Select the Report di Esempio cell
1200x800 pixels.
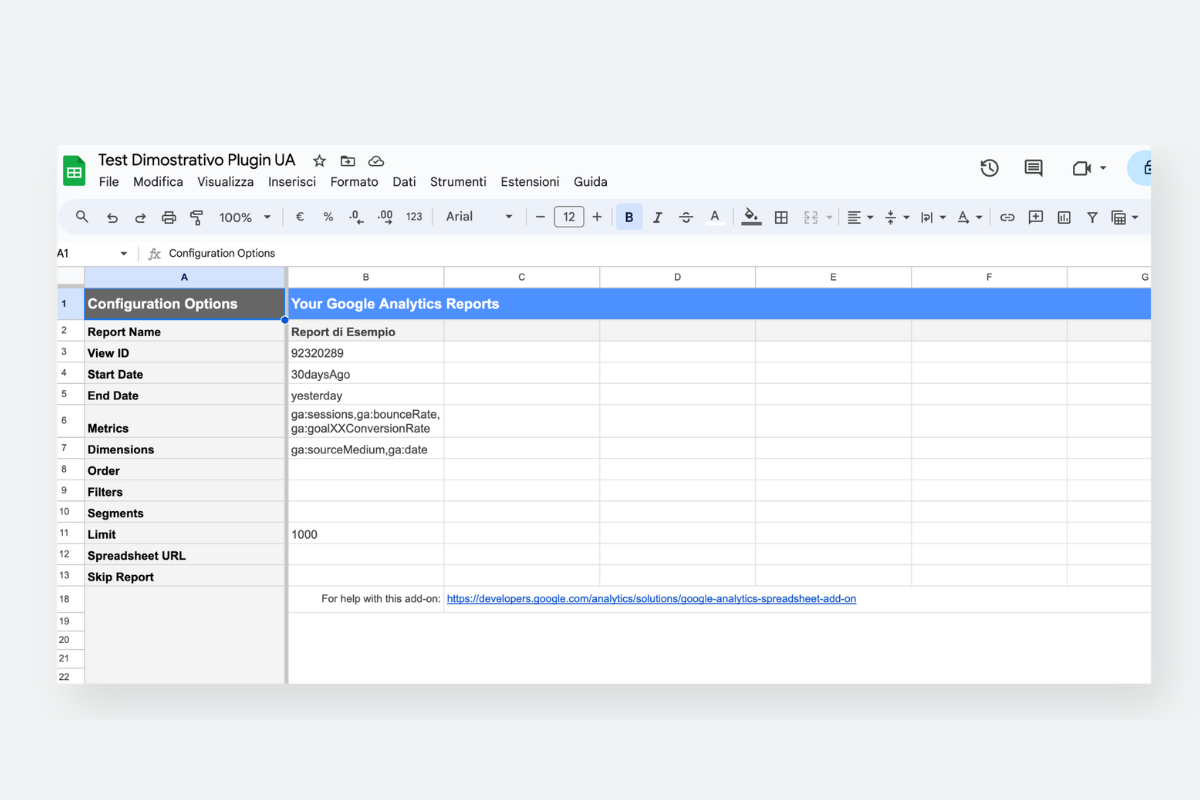pyautogui.click(x=366, y=331)
